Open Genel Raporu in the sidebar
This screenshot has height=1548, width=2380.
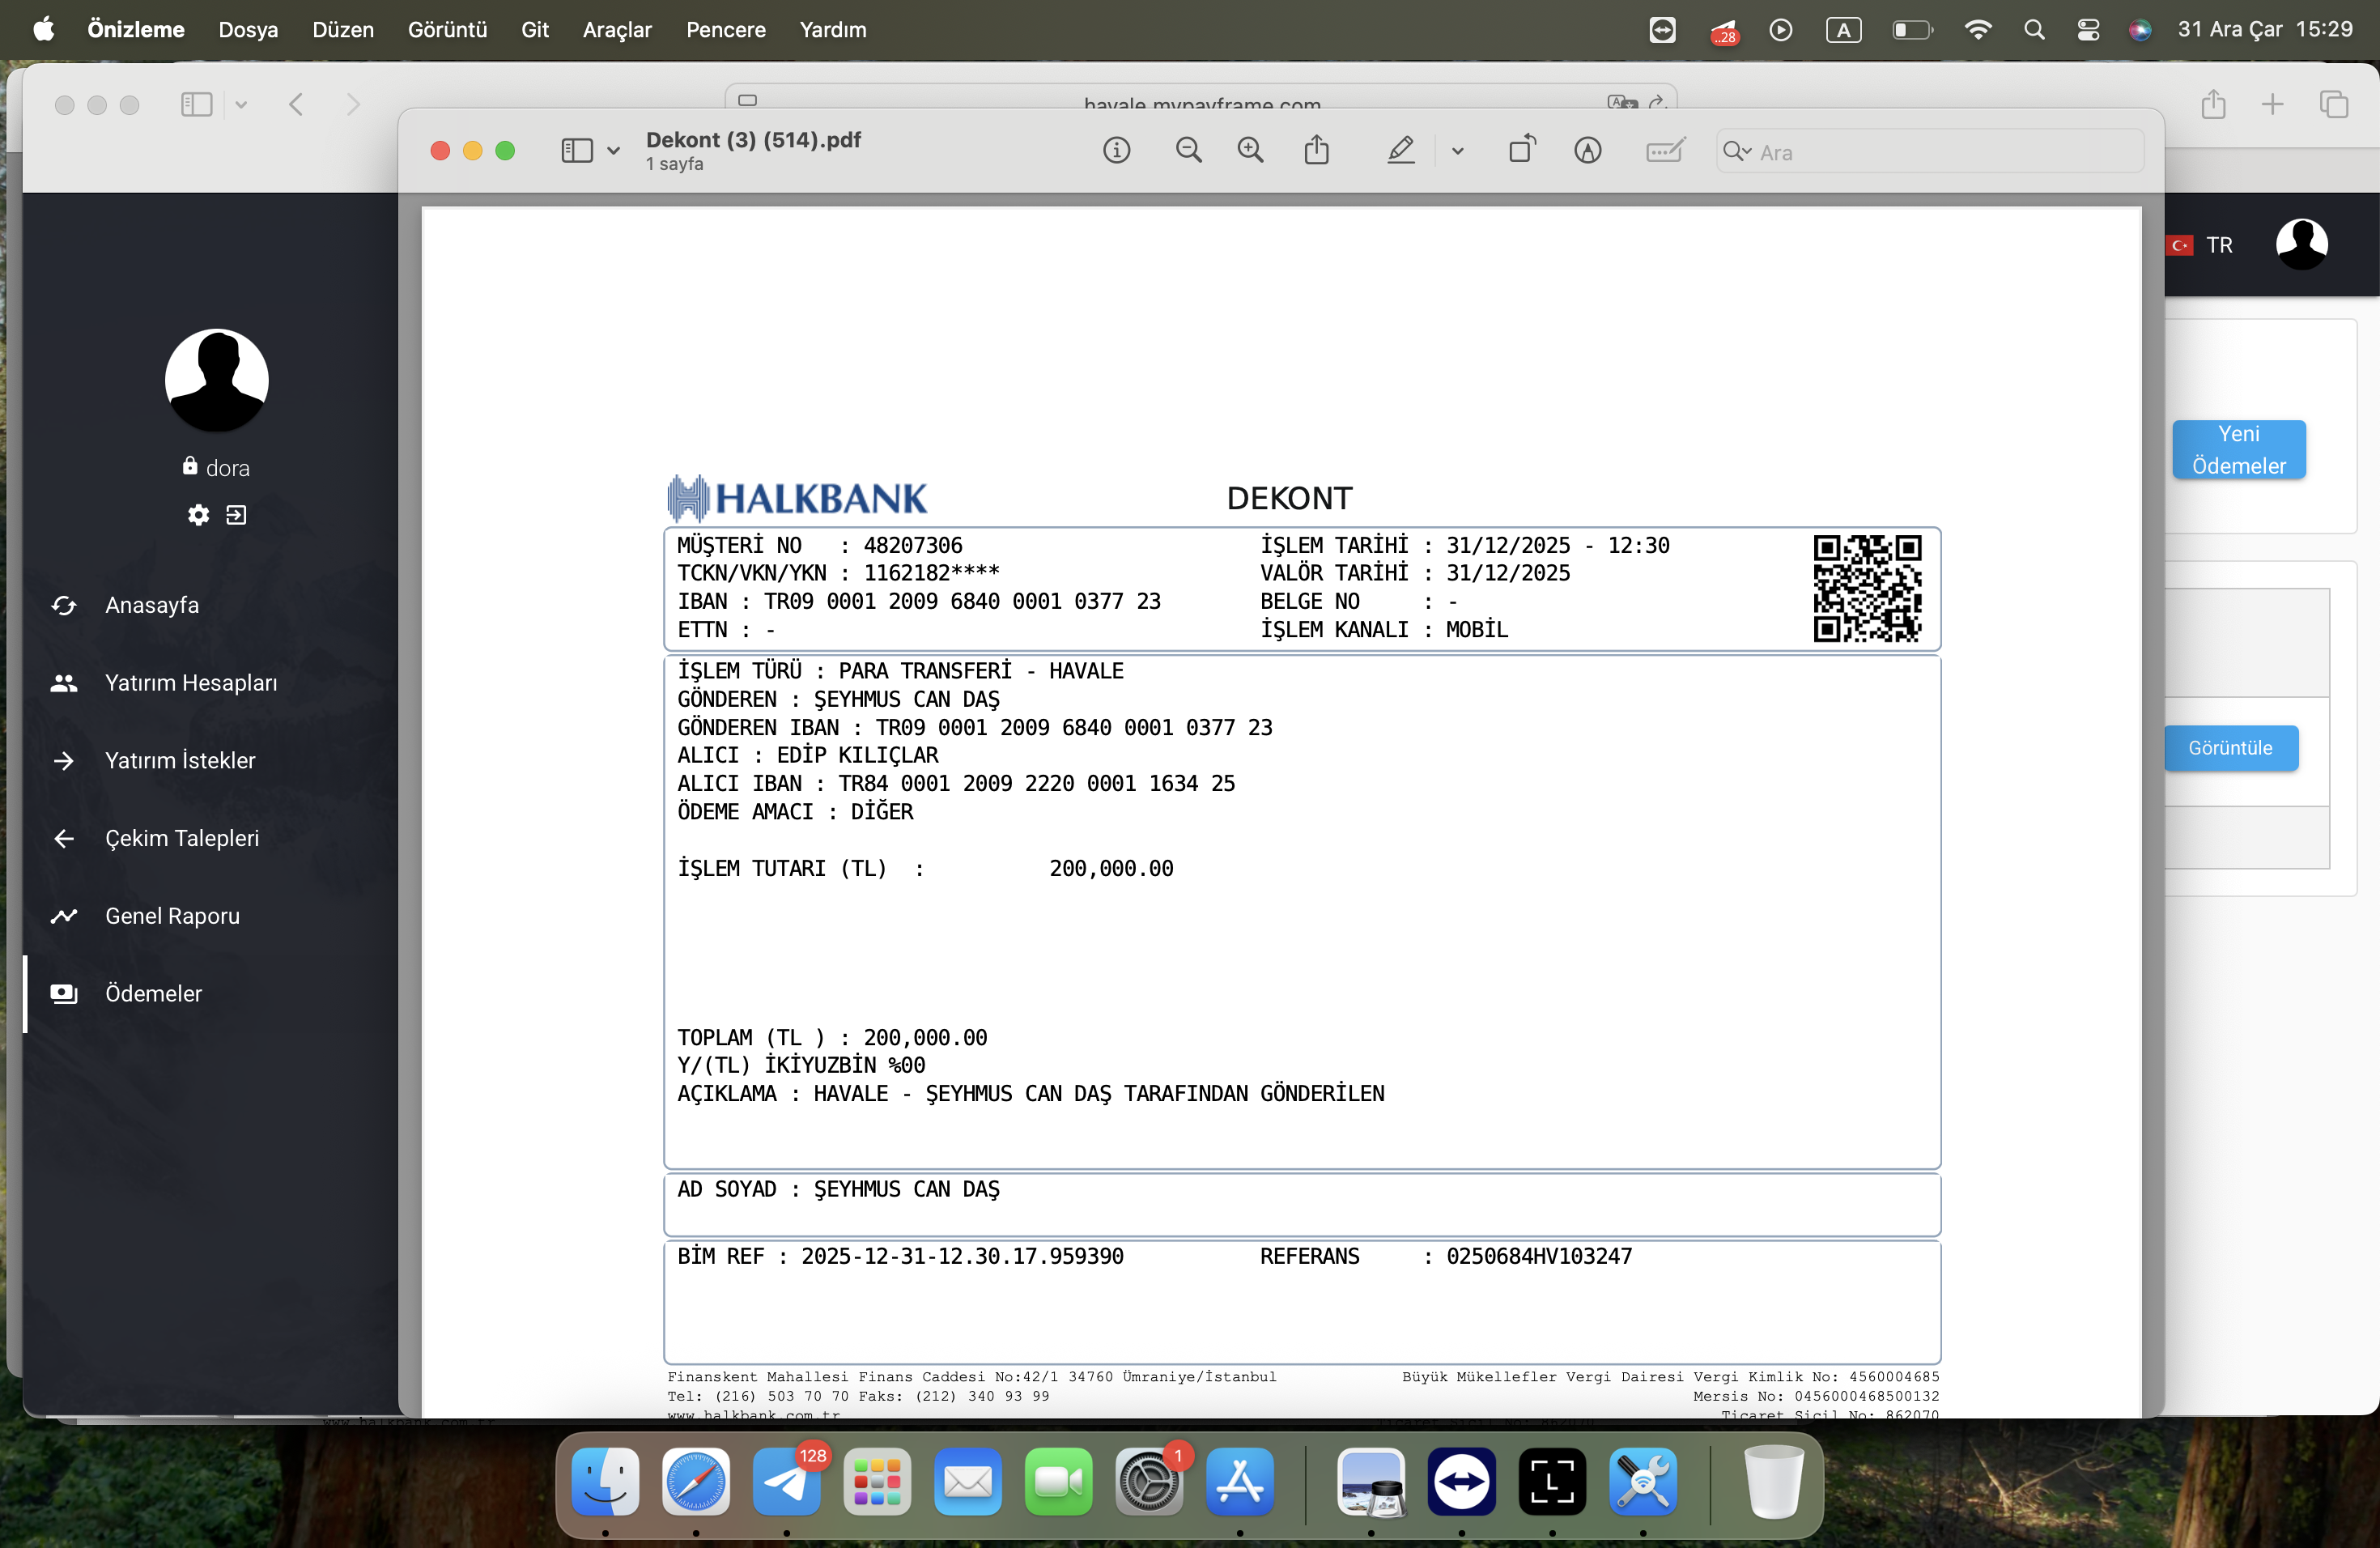(x=211, y=916)
